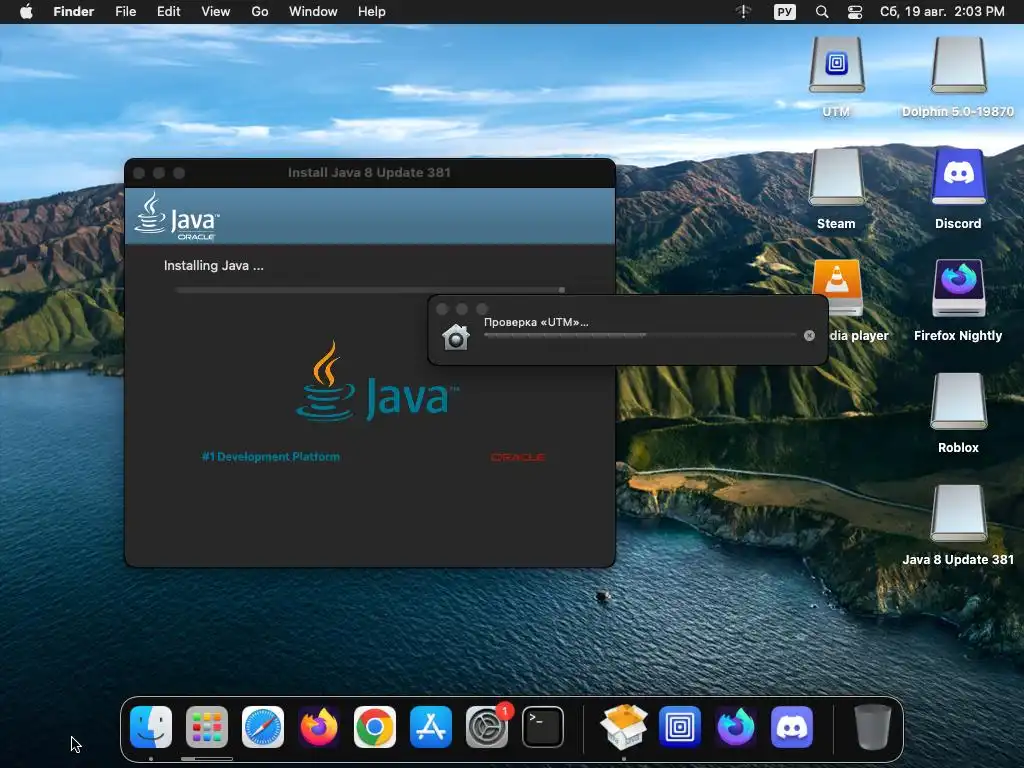Image resolution: width=1024 pixels, height=768 pixels.
Task: Open the Roblox disk icon
Action: click(958, 401)
